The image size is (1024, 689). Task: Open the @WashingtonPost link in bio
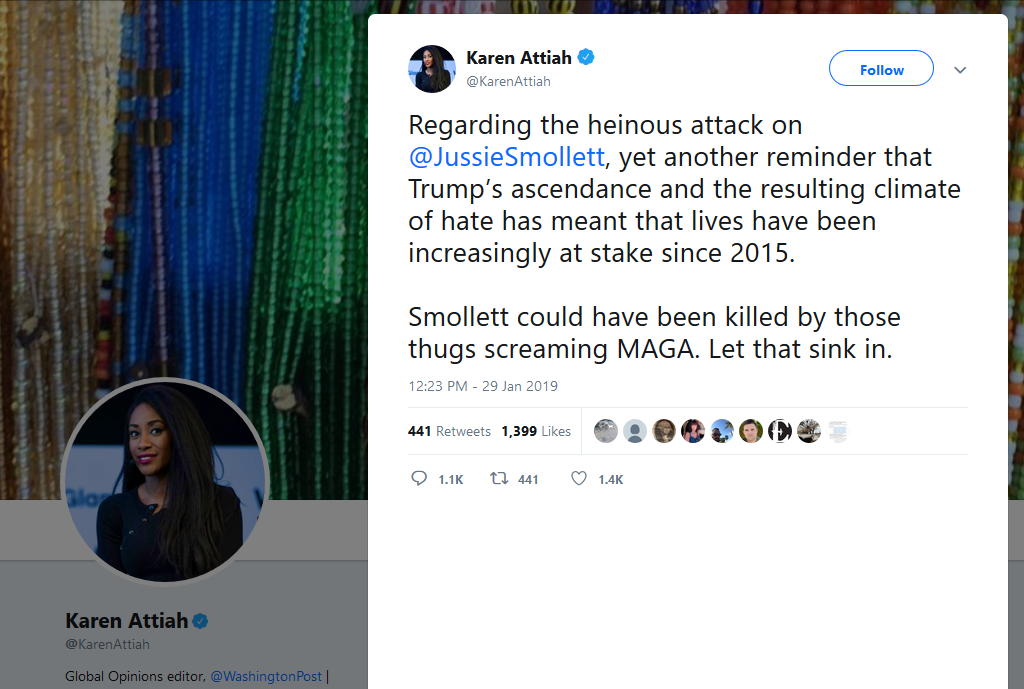(266, 676)
